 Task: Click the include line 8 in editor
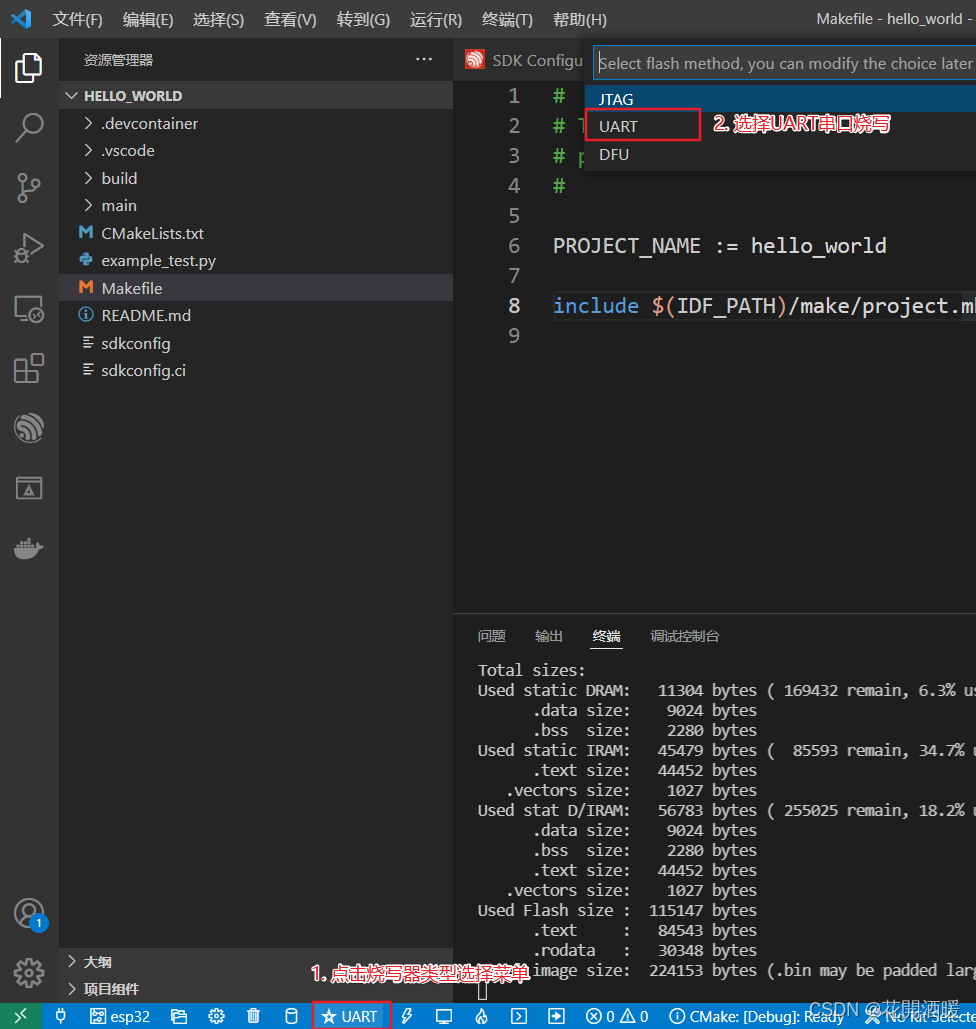763,306
